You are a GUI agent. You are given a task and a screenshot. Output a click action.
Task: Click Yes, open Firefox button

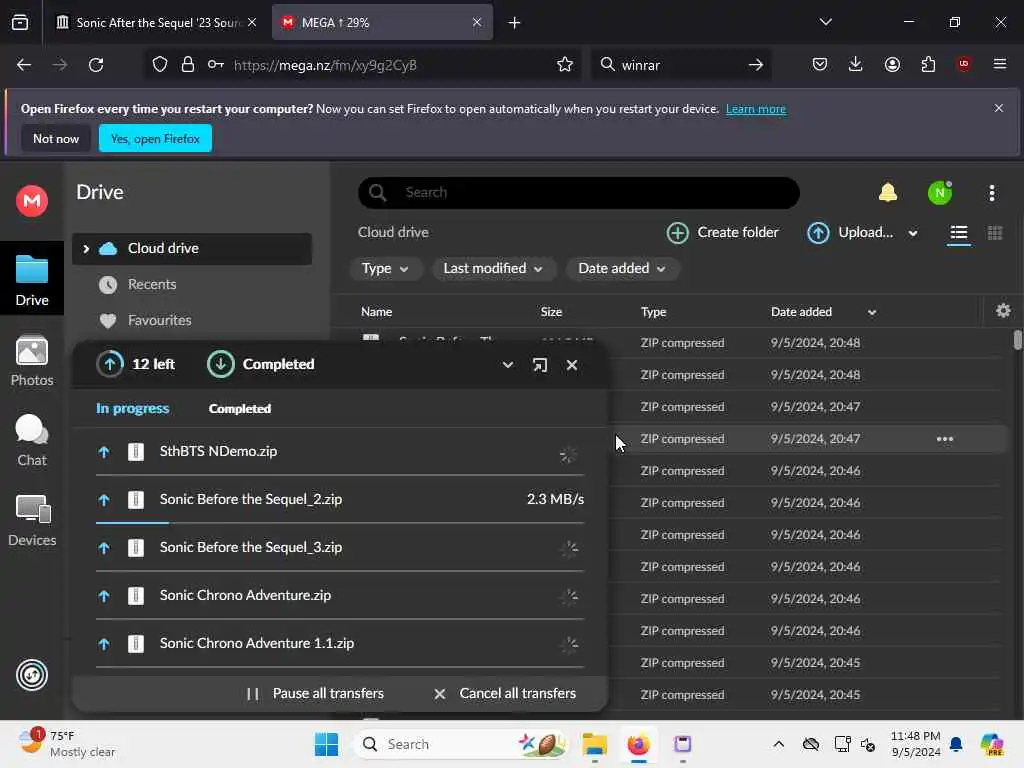coord(155,139)
